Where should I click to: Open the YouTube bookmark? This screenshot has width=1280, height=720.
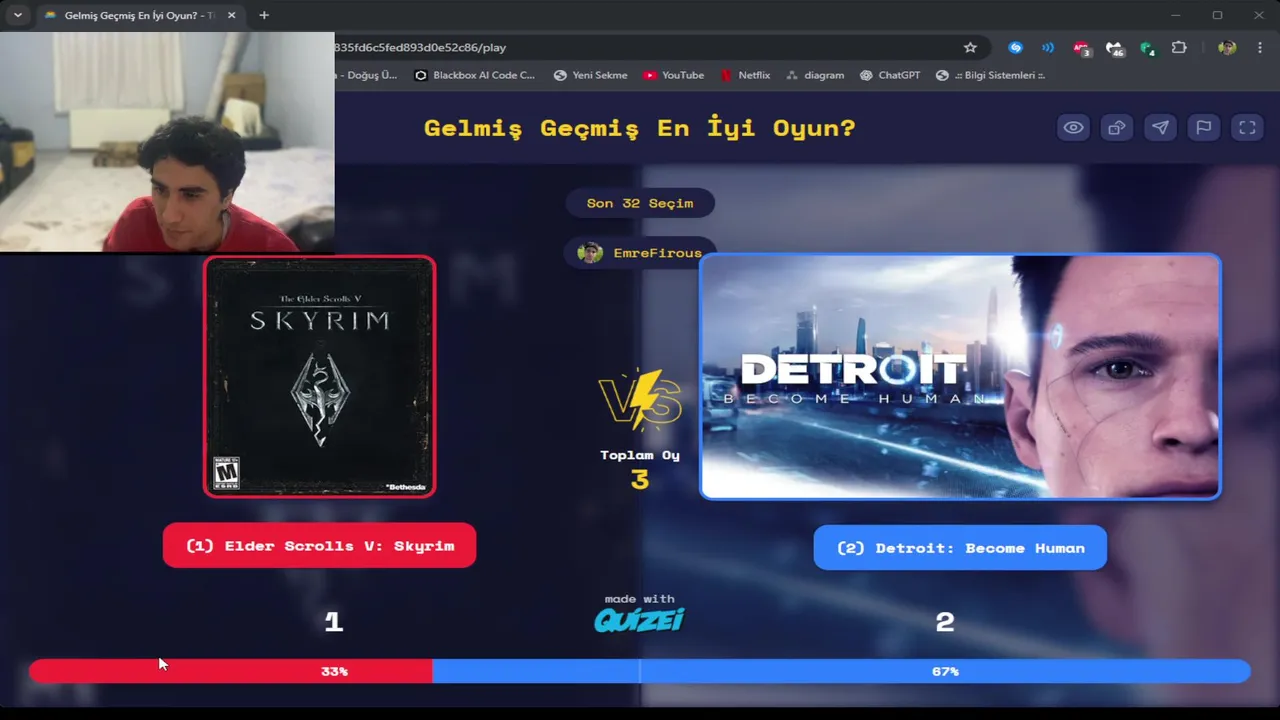[674, 75]
